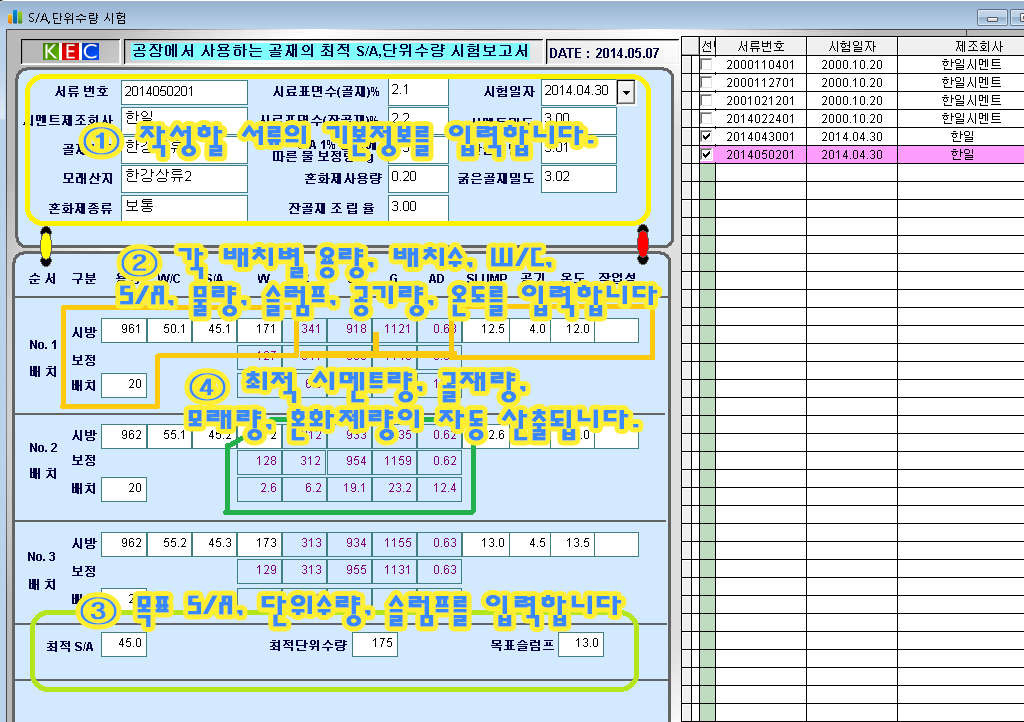Viewport: 1024px width, 722px height.
Task: Click the 시험일자 column header
Action: 852,46
